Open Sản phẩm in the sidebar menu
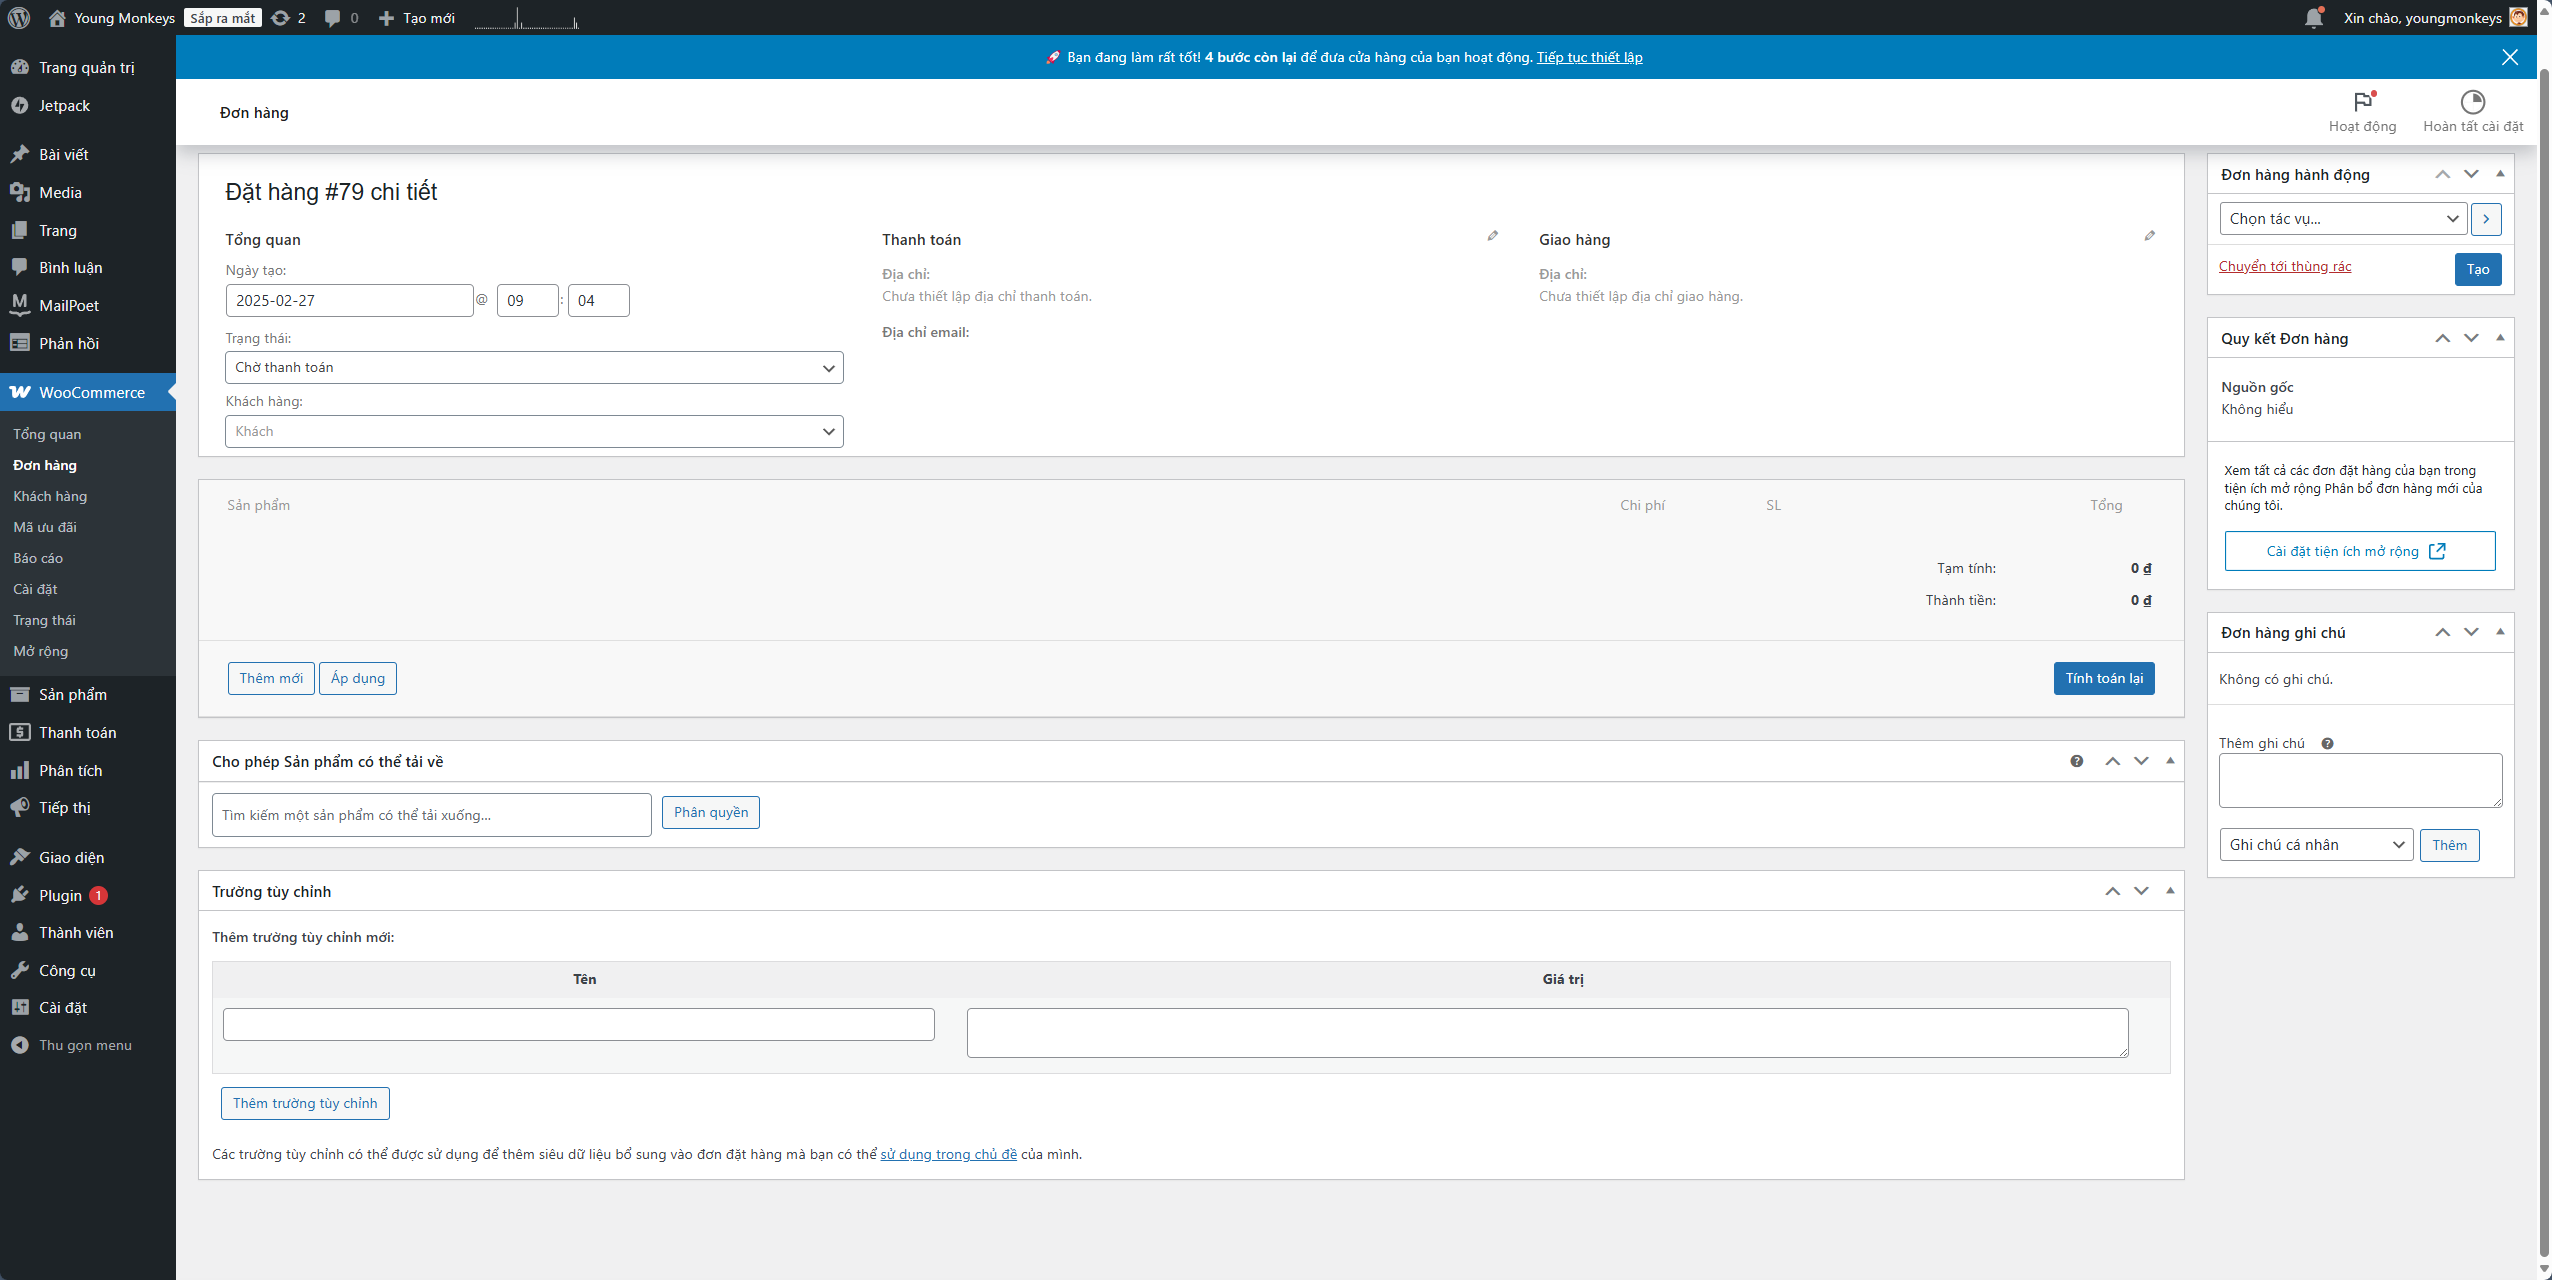This screenshot has width=2552, height=1280. click(72, 695)
